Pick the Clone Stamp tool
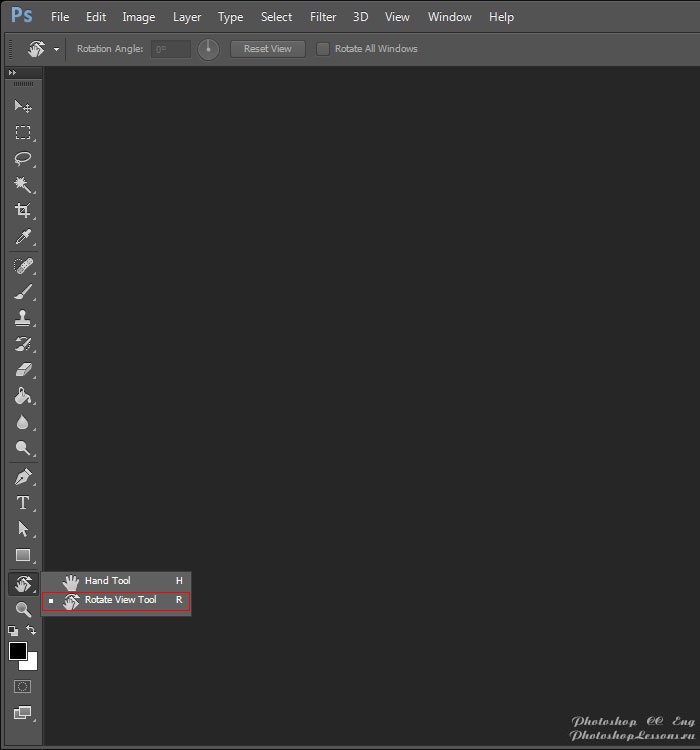Screen dimensions: 700x750 pyautogui.click(x=22, y=319)
